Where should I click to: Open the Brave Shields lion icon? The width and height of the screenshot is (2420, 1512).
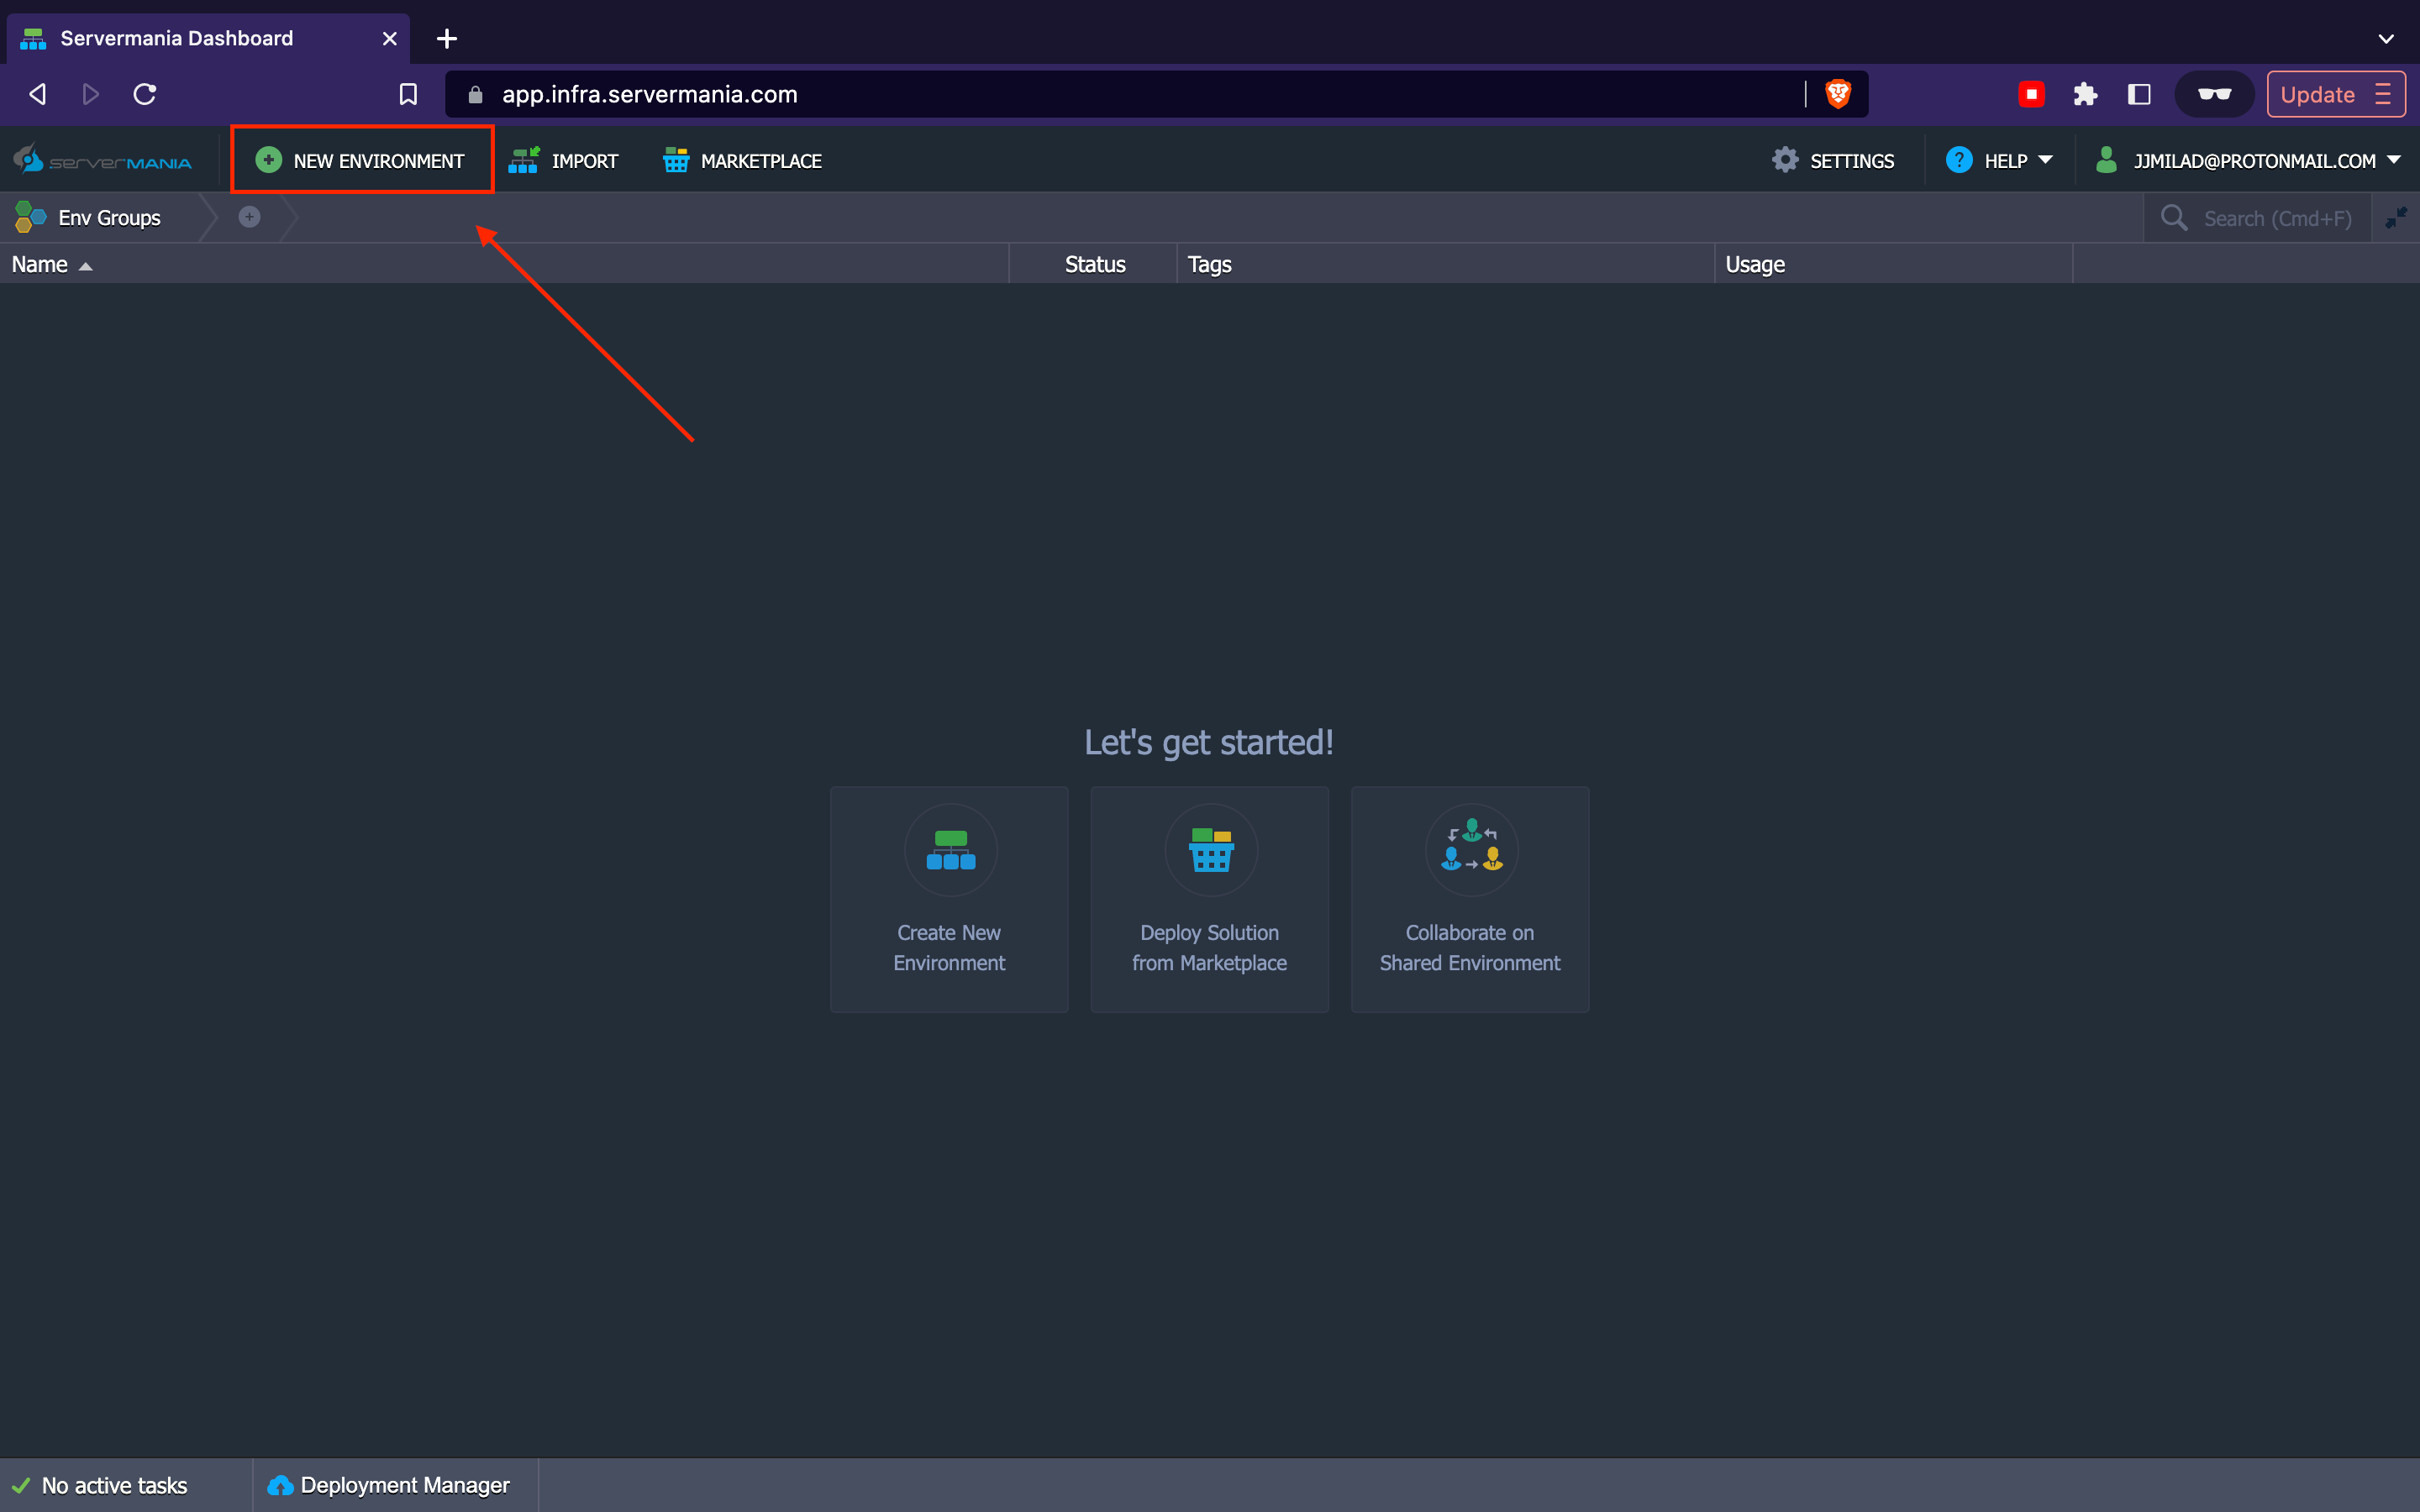[x=1838, y=94]
